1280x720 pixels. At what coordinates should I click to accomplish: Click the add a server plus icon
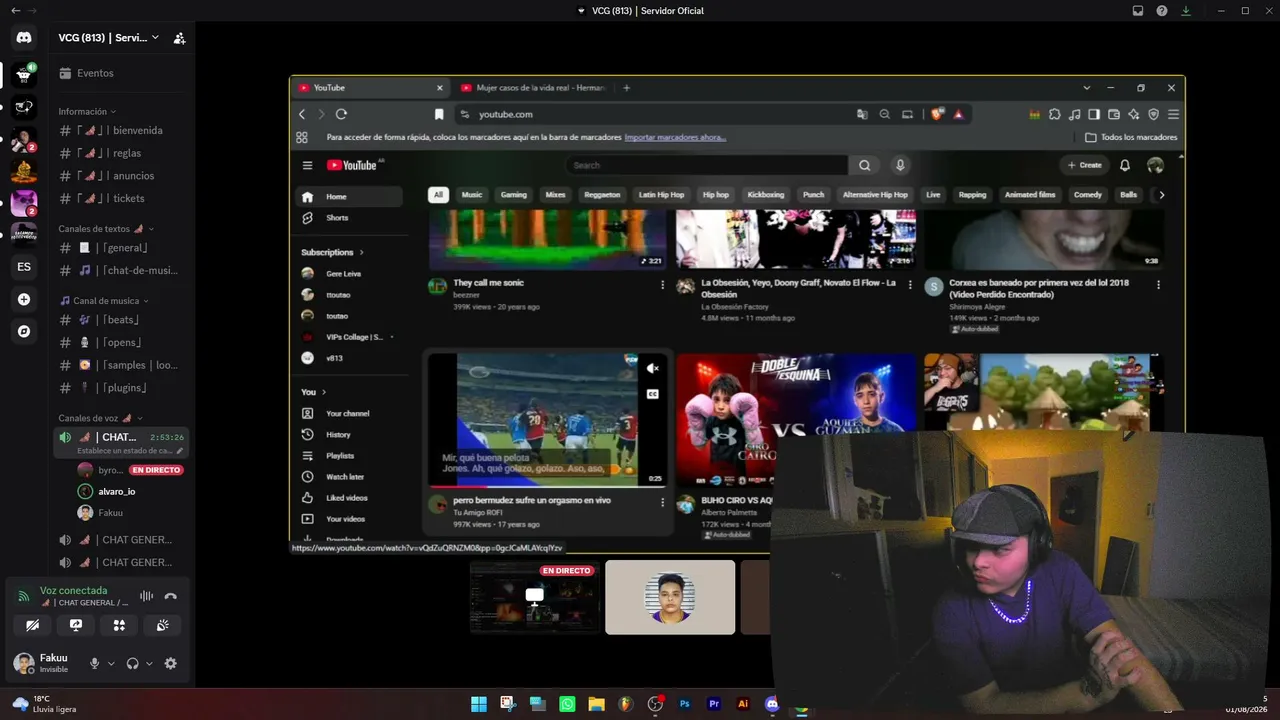[24, 299]
